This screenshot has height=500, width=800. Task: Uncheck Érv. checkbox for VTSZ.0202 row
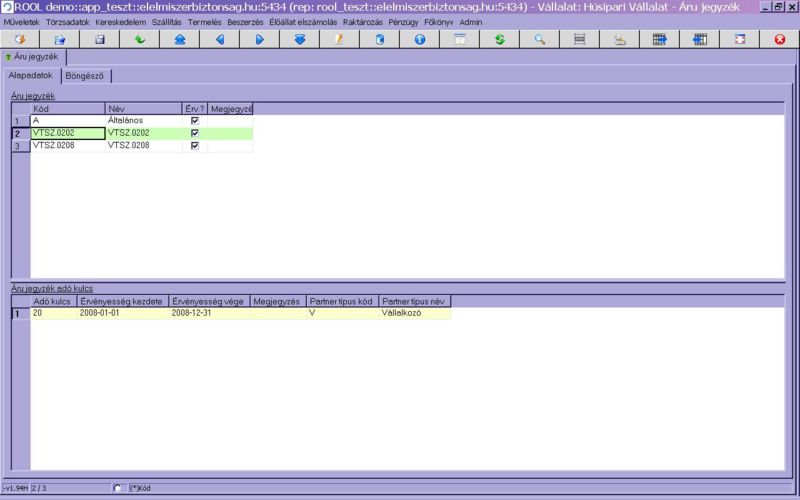[x=195, y=133]
